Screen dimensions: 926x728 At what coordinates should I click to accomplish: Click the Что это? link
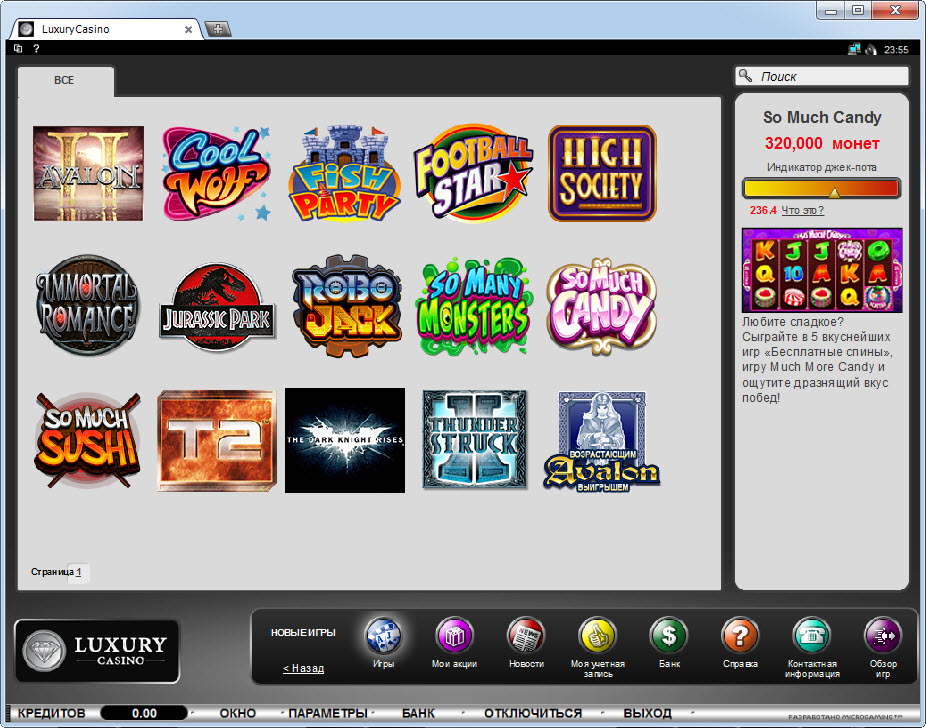(x=803, y=210)
